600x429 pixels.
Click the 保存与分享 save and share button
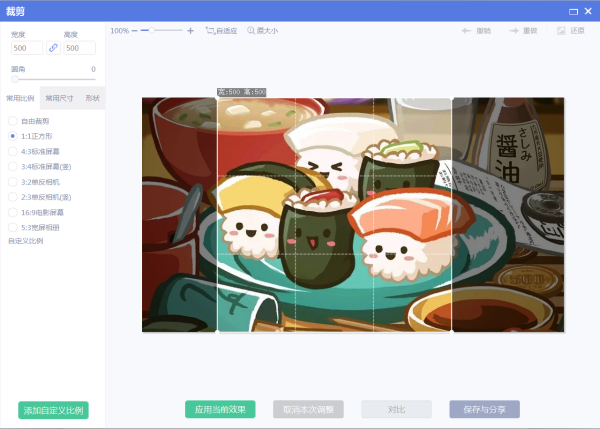484,409
